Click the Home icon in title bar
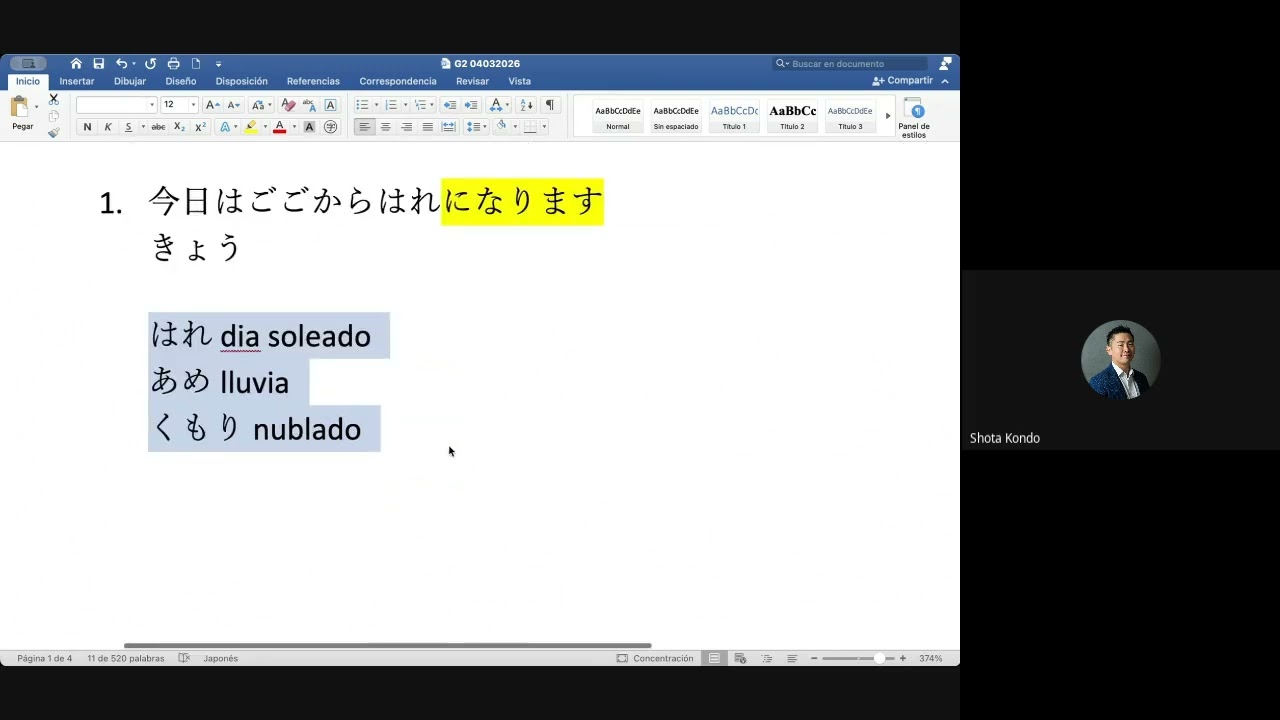The height and width of the screenshot is (720, 1280). point(76,64)
